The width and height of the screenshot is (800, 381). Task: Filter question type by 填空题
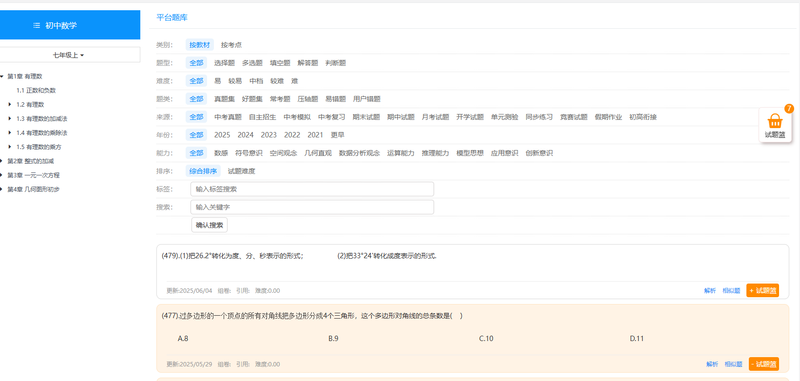coord(280,63)
